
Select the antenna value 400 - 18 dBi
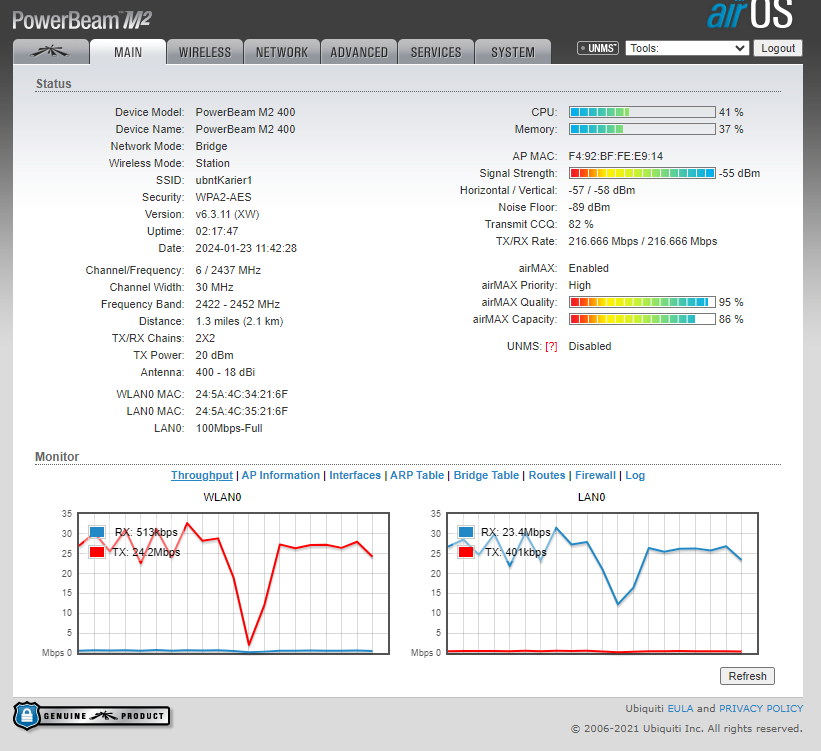pos(225,372)
